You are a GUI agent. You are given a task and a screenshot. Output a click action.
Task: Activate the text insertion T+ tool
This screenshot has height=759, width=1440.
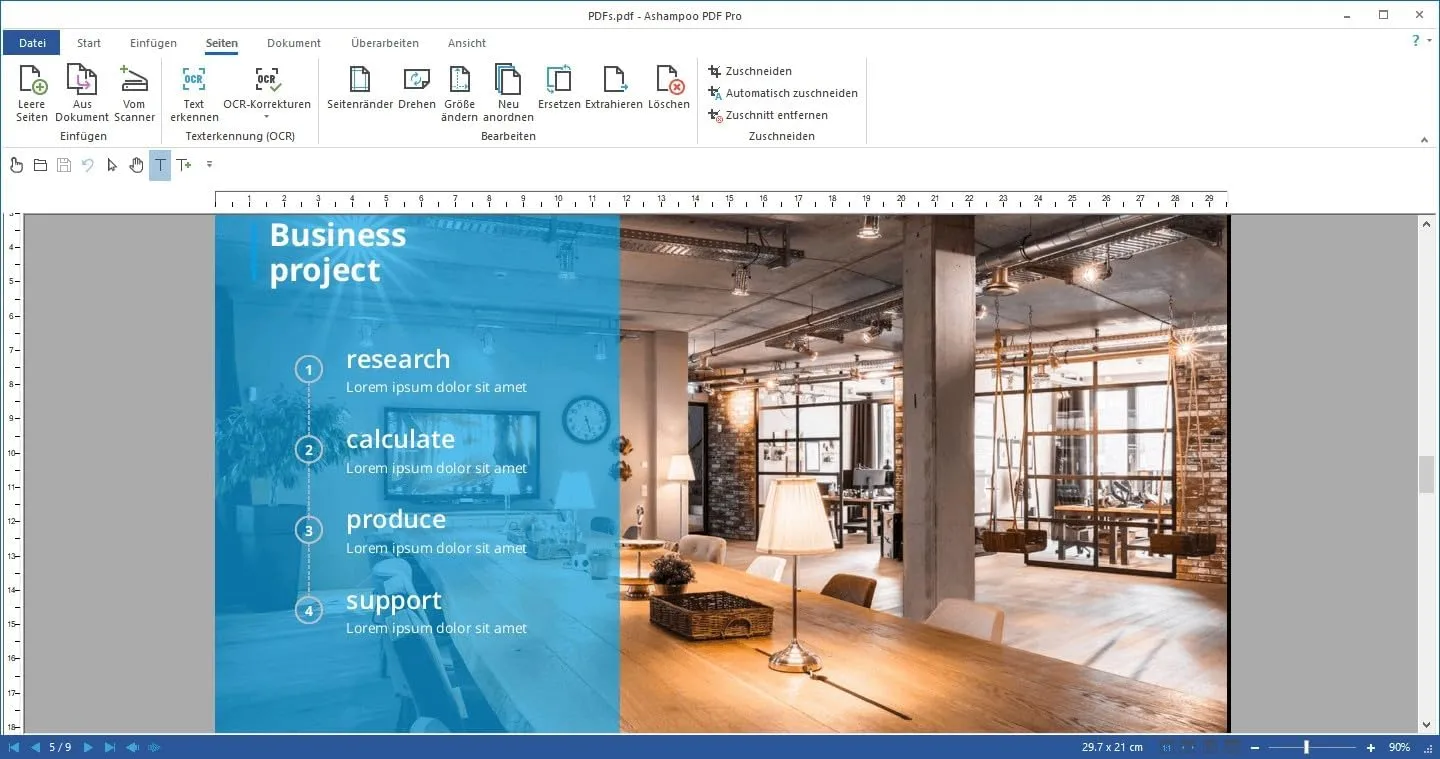click(184, 165)
